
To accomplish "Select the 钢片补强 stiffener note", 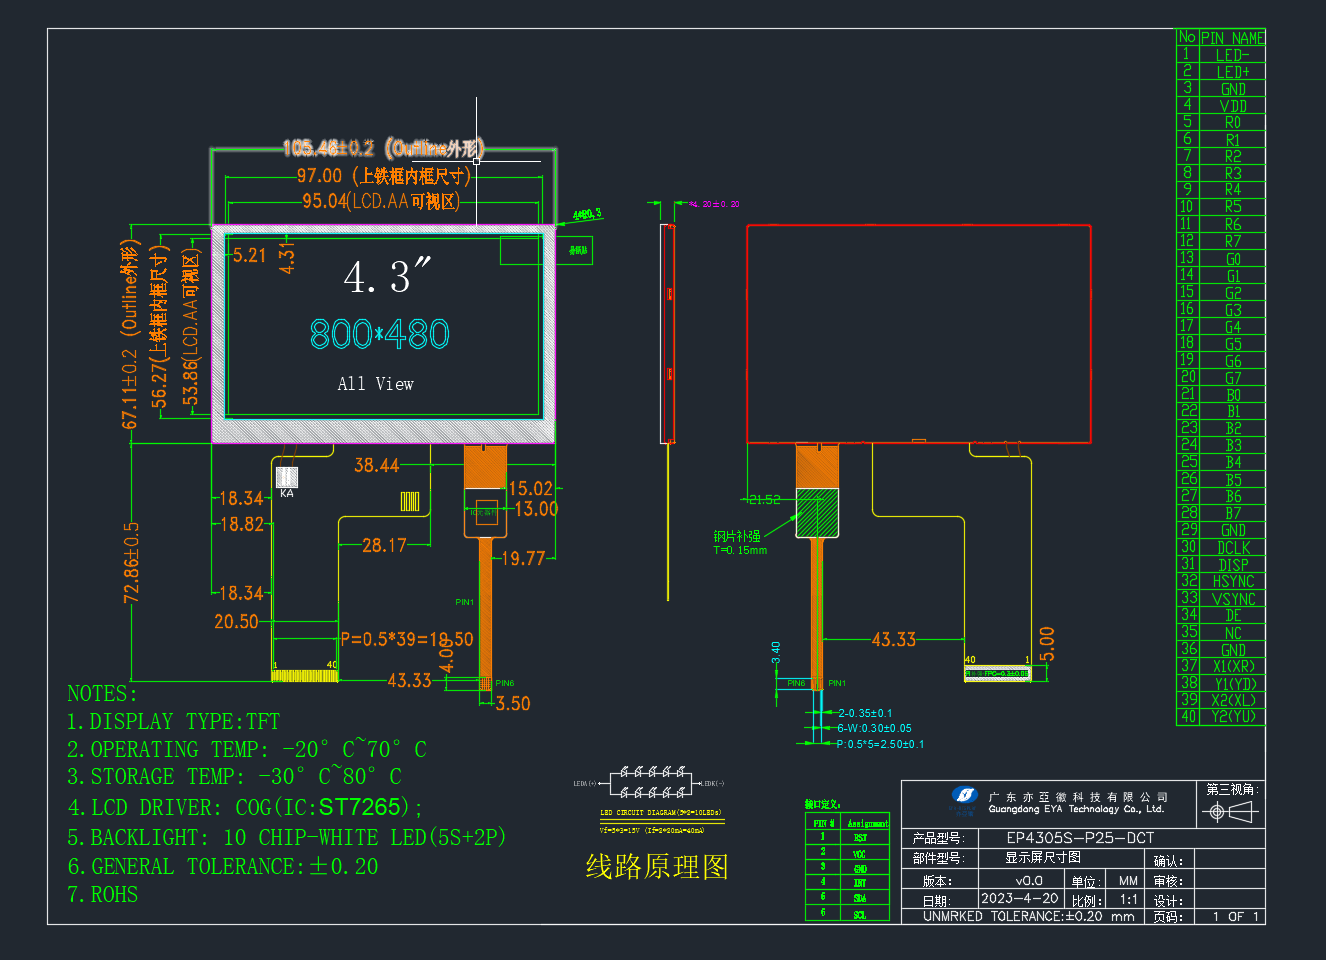I will pyautogui.click(x=737, y=537).
